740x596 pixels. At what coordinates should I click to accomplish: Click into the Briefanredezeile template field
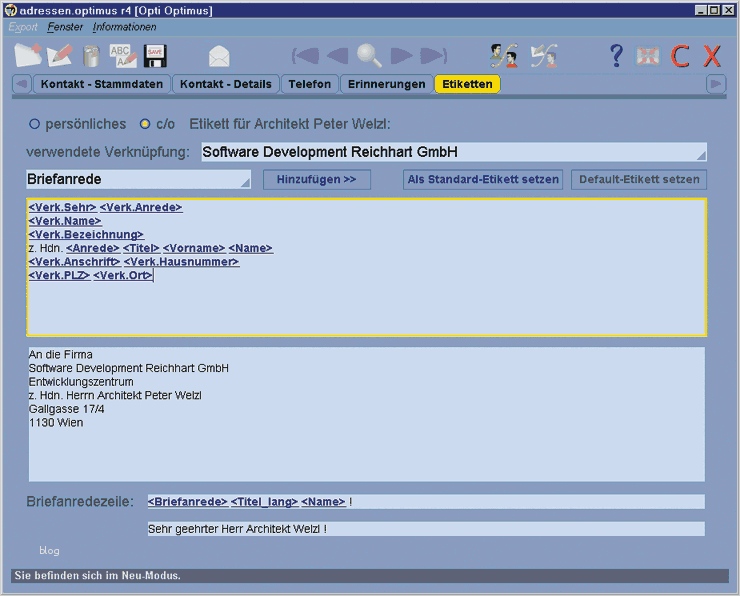(x=425, y=502)
